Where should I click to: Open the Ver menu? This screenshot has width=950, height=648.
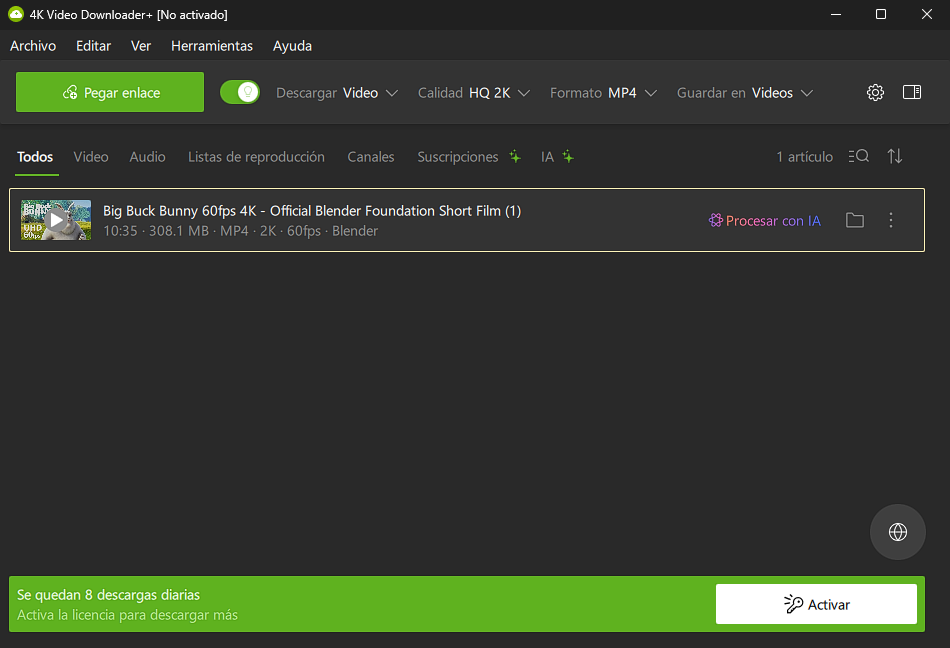(141, 46)
